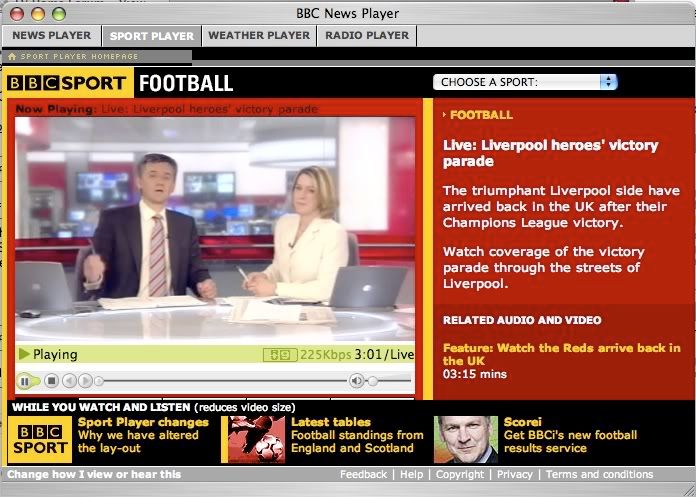Switch to the Weather Player tab
The height and width of the screenshot is (497, 696).
pyautogui.click(x=259, y=36)
